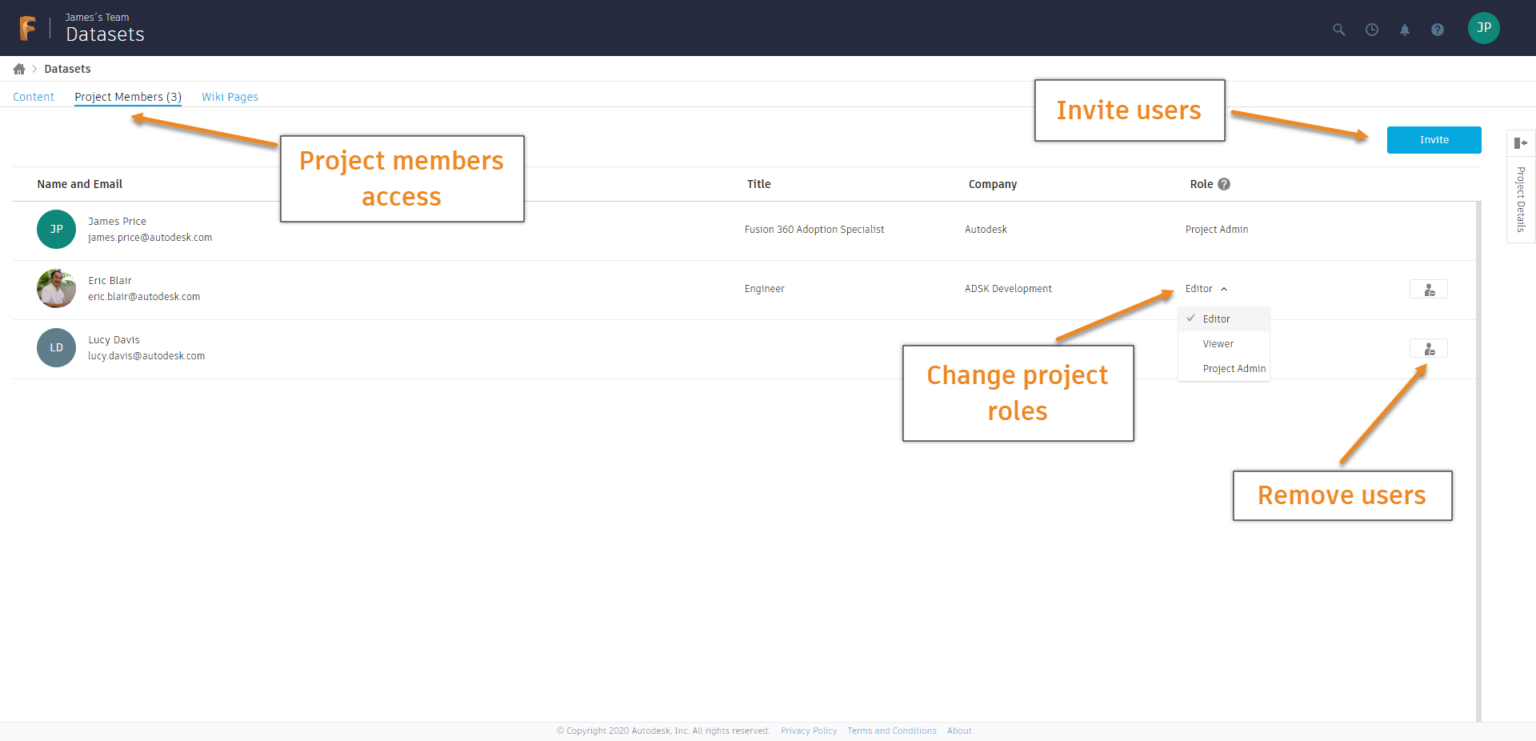Switch to the Content tab
The height and width of the screenshot is (741, 1536).
[x=33, y=96]
